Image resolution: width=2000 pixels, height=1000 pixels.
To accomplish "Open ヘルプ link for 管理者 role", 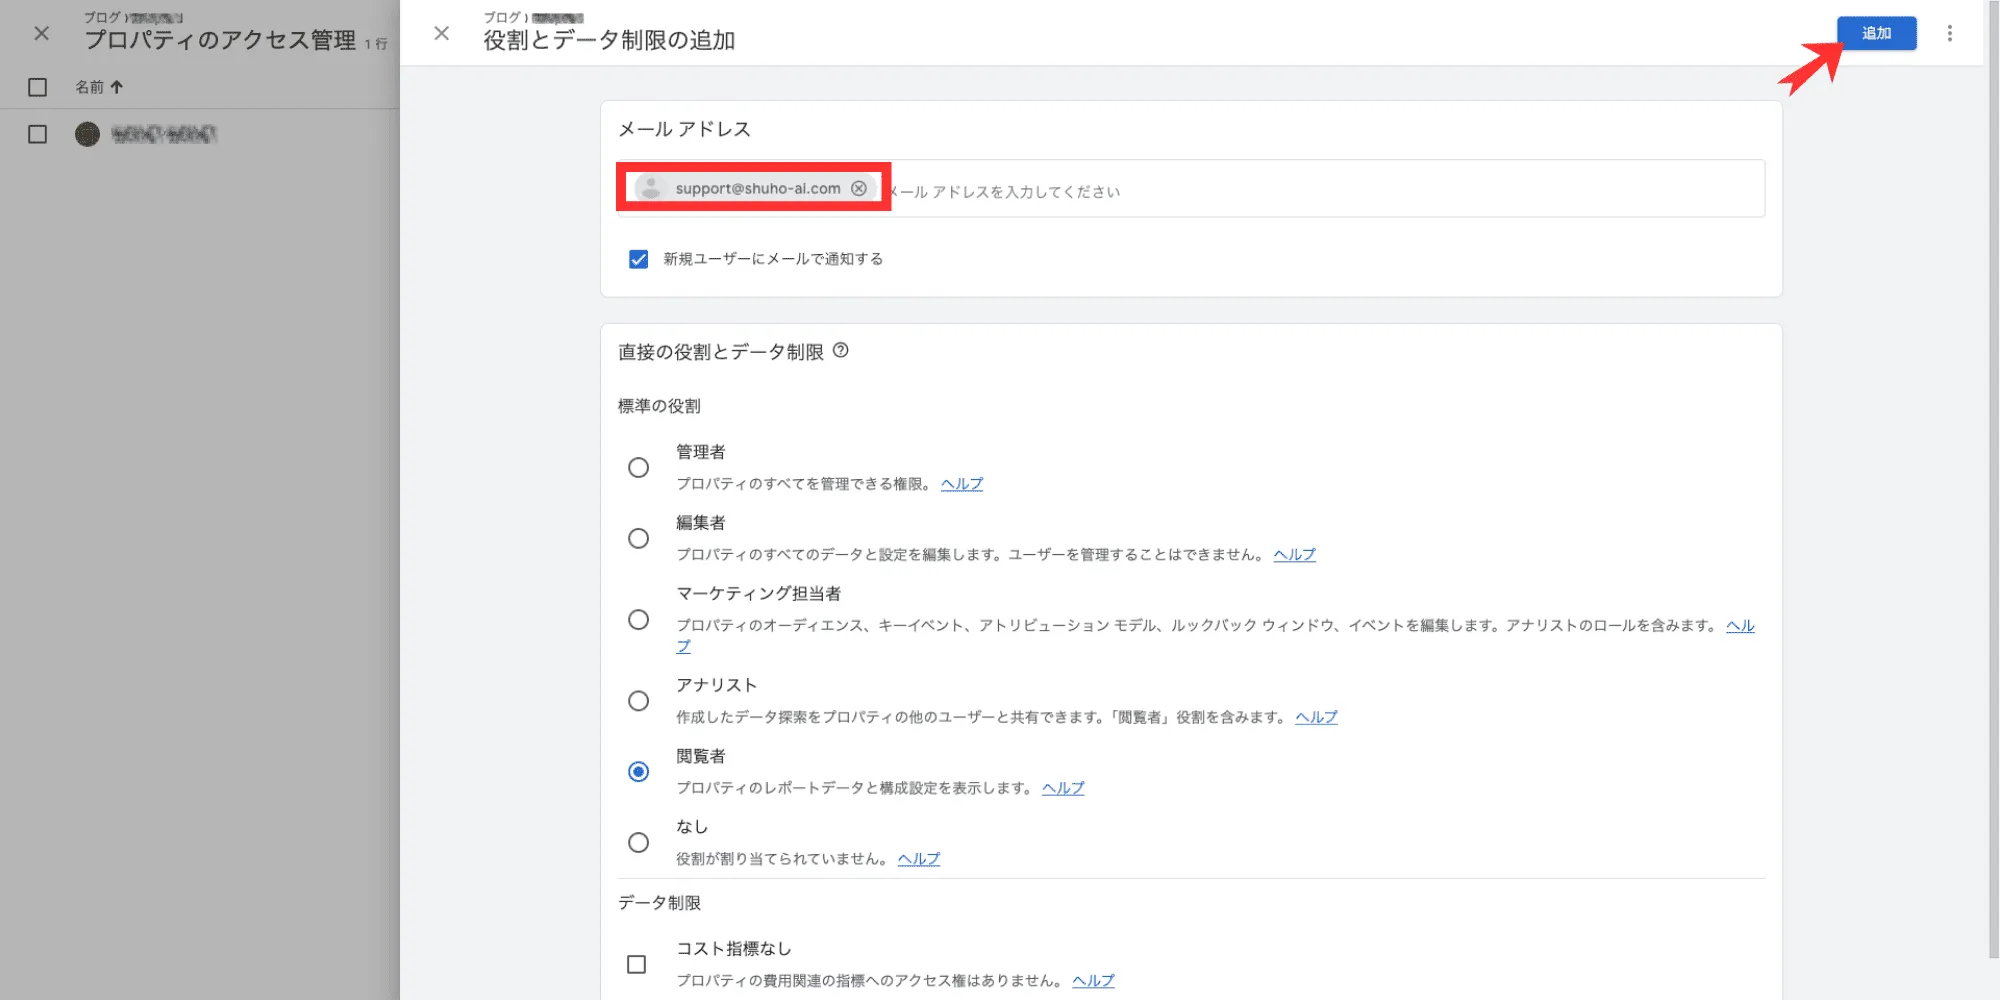I will click(962, 484).
